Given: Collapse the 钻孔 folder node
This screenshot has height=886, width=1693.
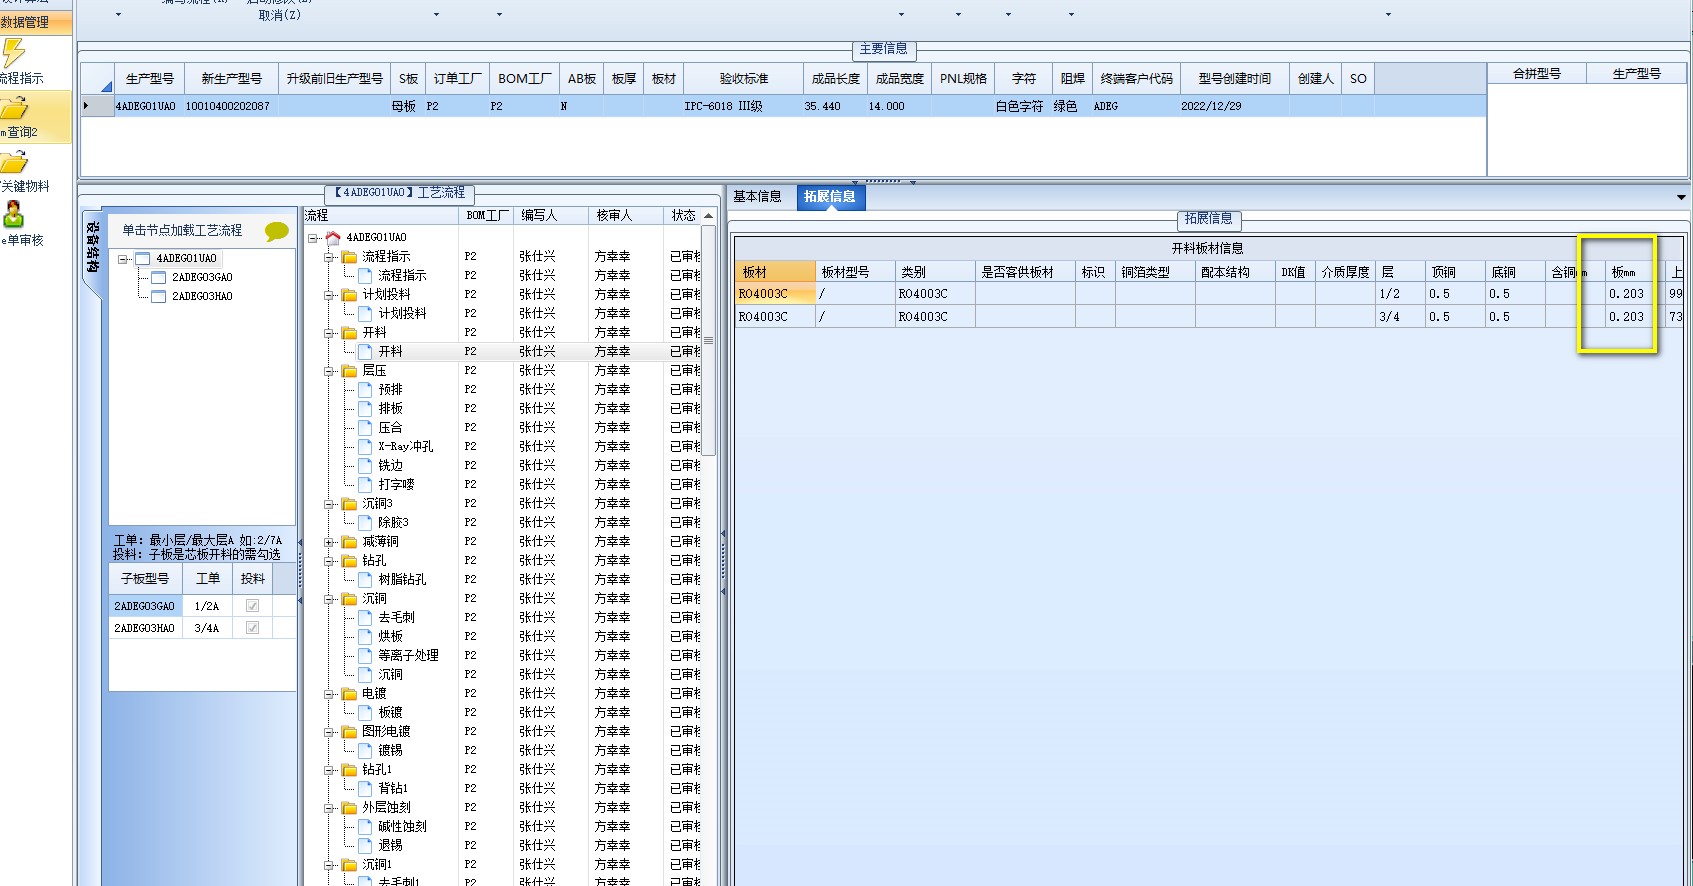Looking at the screenshot, I should click(x=329, y=561).
